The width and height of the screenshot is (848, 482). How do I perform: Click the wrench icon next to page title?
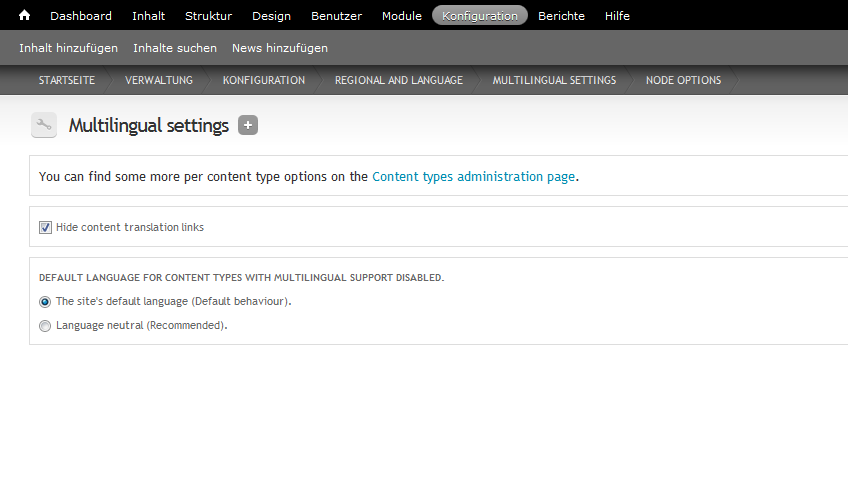pos(44,125)
